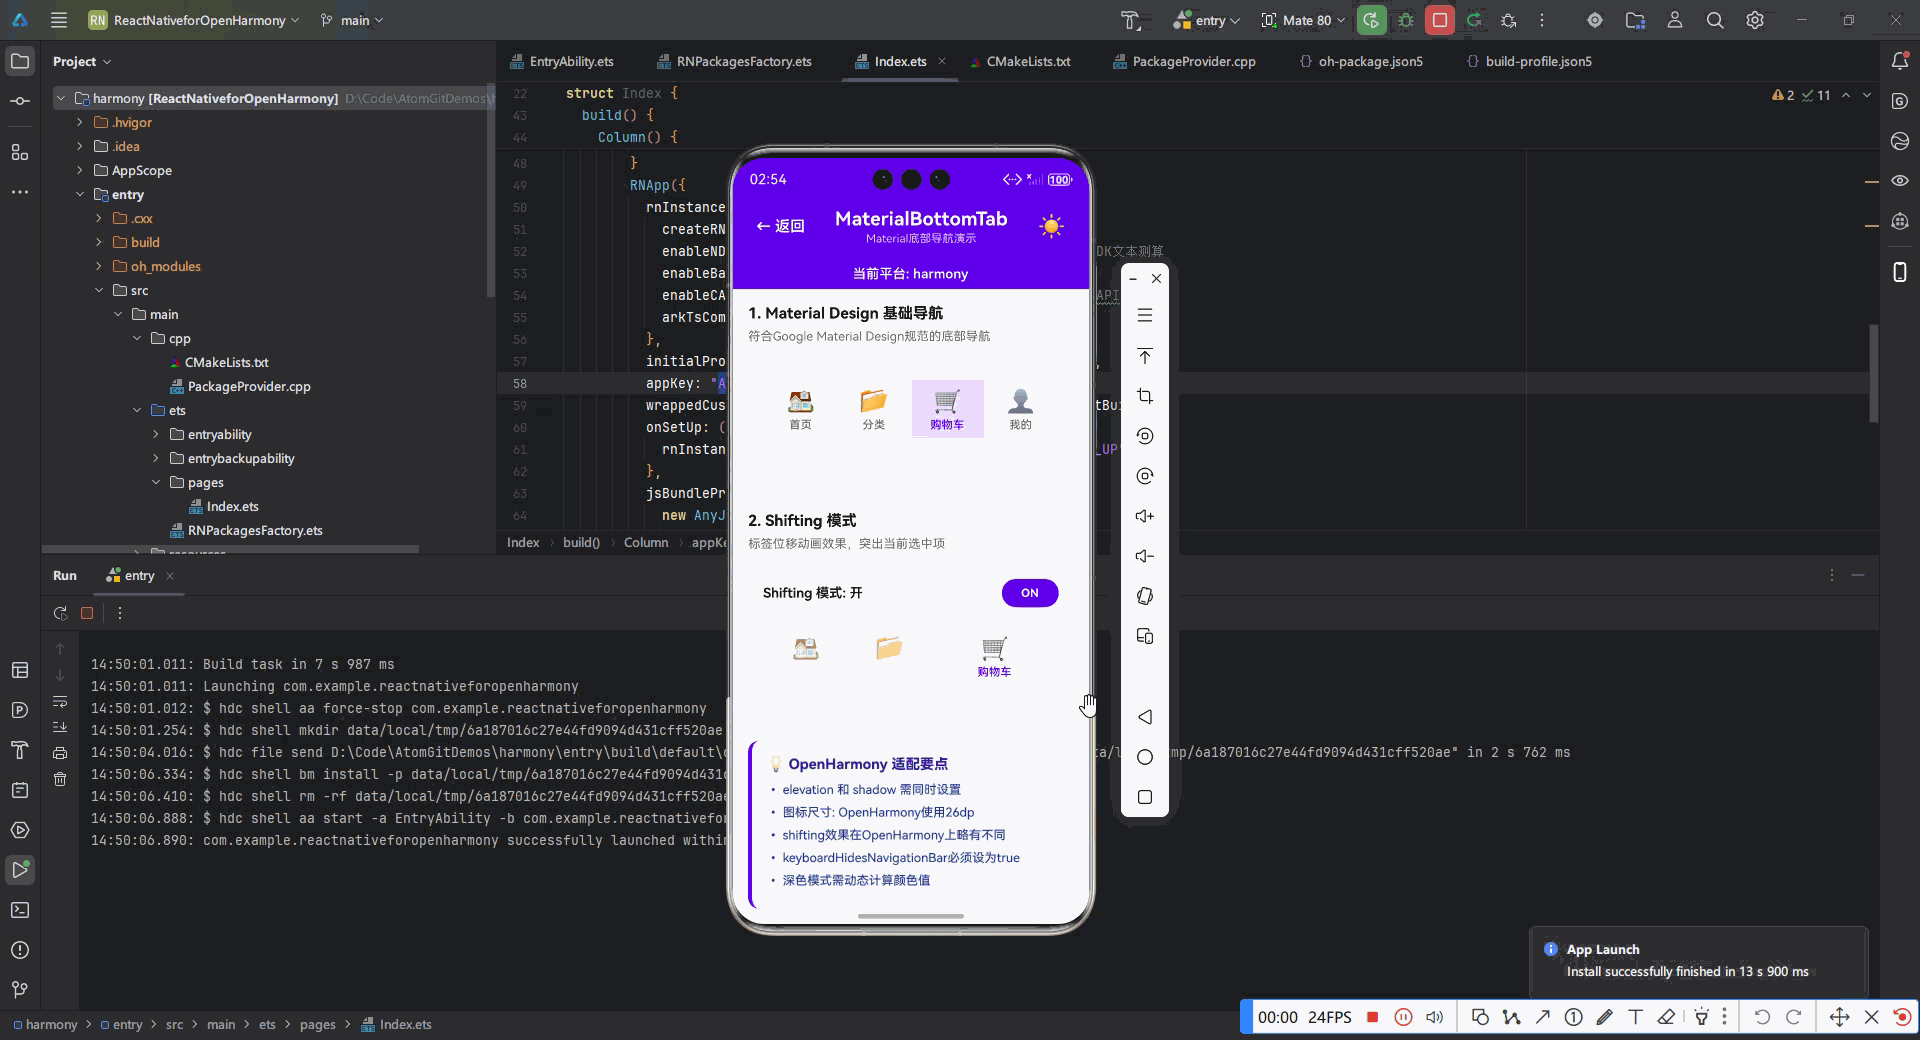Open ReactNativeforOpenHarmony project dropdown
This screenshot has height=1040, width=1920.
194,20
